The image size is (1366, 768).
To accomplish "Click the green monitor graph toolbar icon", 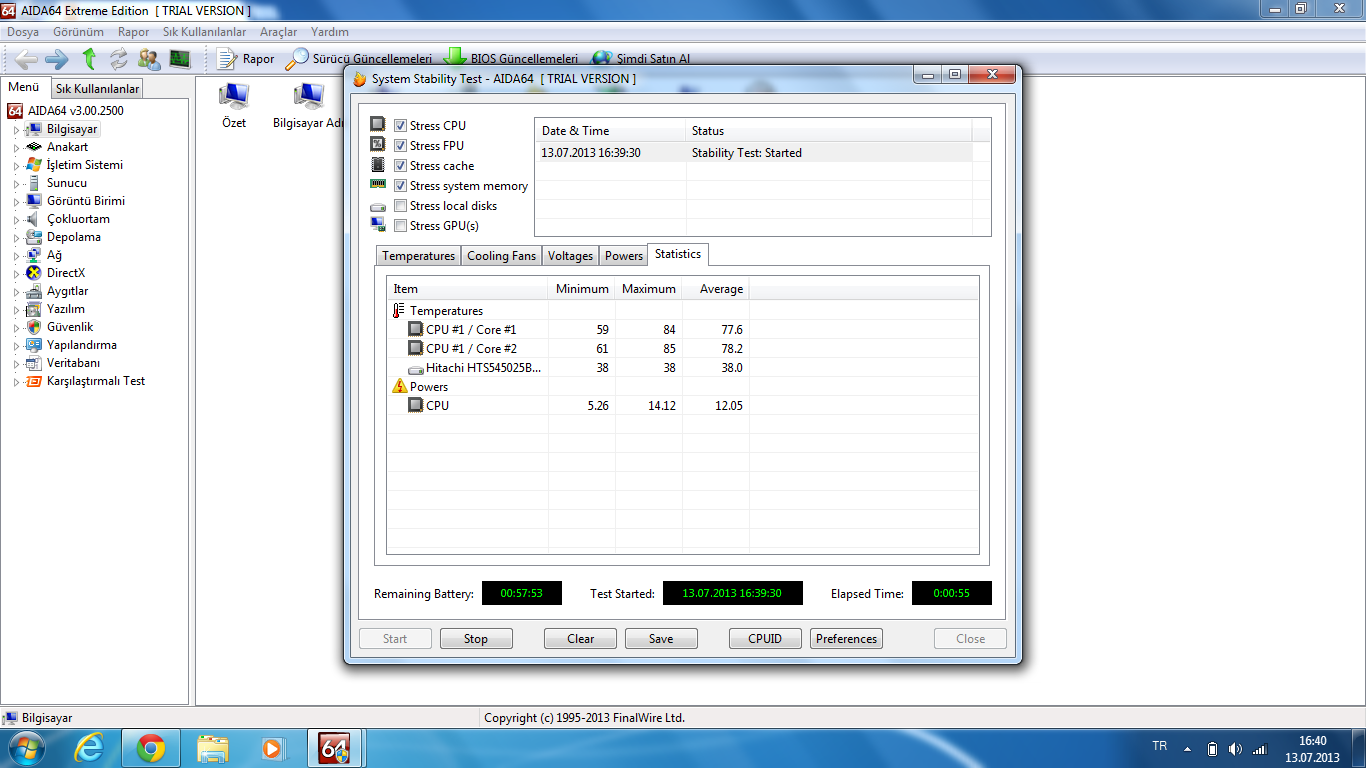I will point(180,59).
